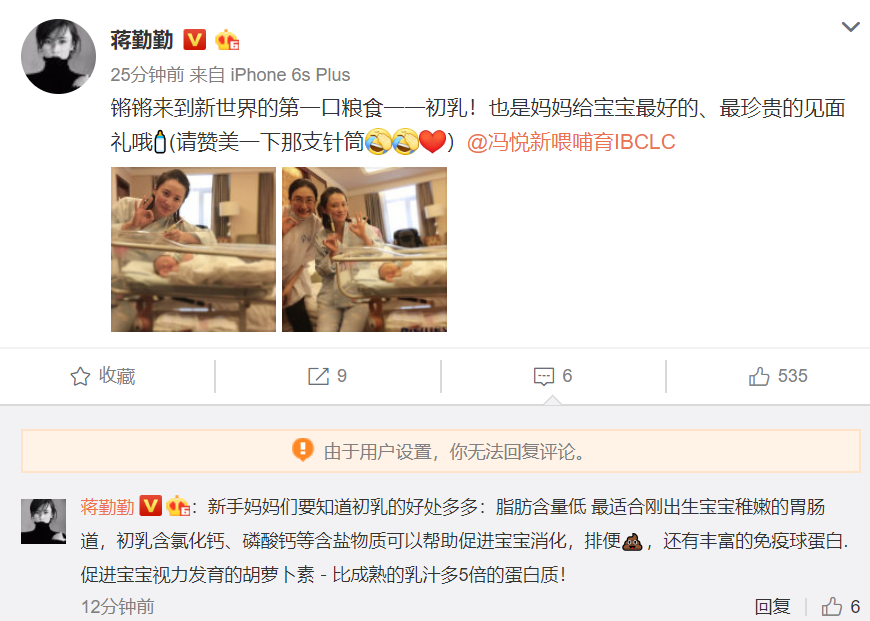Click the warning icon in the reply-restricted notice
This screenshot has width=870, height=621.
[303, 450]
